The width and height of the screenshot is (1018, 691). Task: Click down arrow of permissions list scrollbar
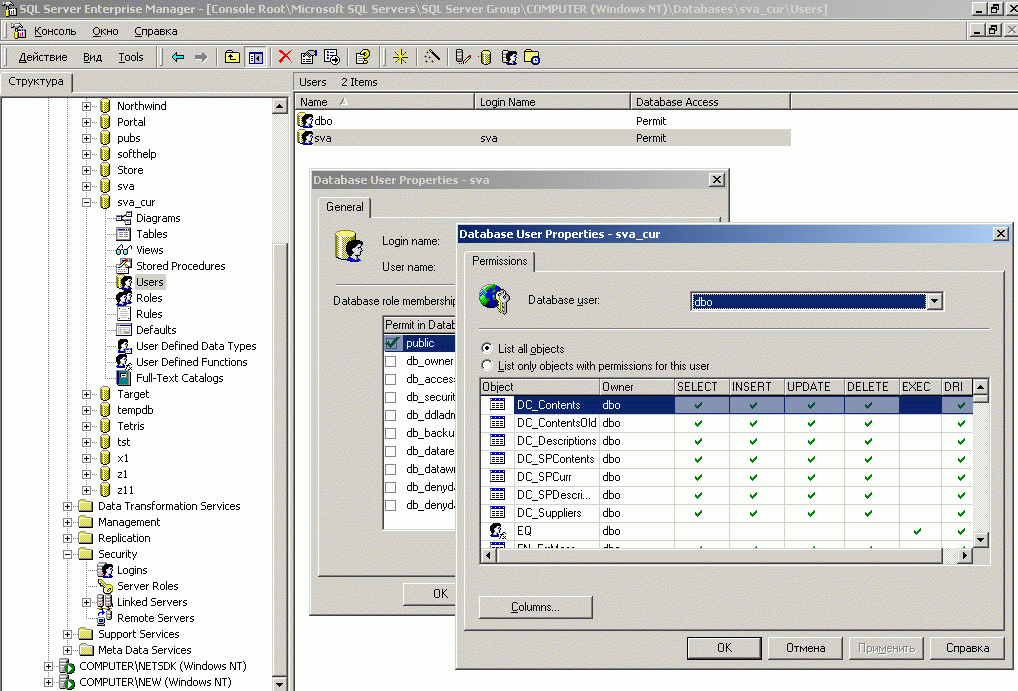(980, 539)
